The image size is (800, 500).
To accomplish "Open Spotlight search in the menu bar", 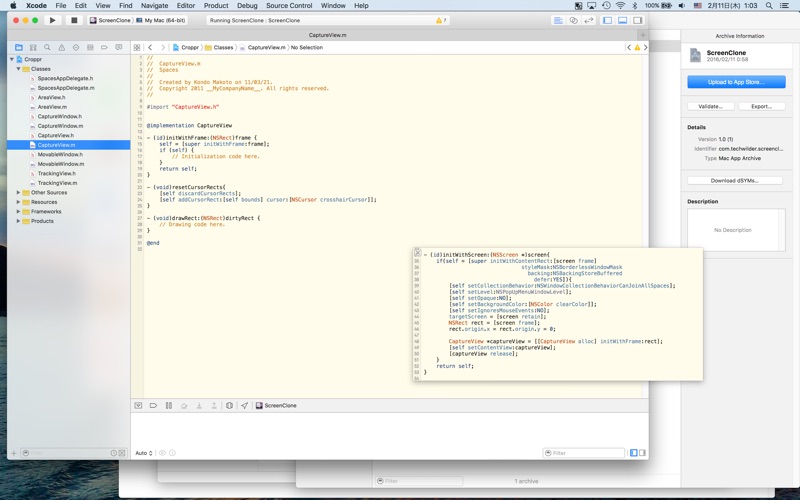I will pyautogui.click(x=769, y=6).
